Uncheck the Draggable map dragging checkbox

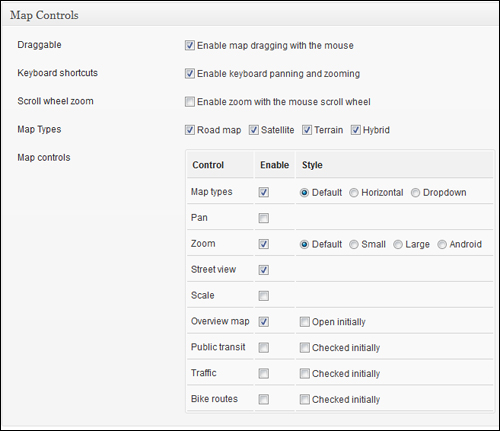tap(190, 45)
